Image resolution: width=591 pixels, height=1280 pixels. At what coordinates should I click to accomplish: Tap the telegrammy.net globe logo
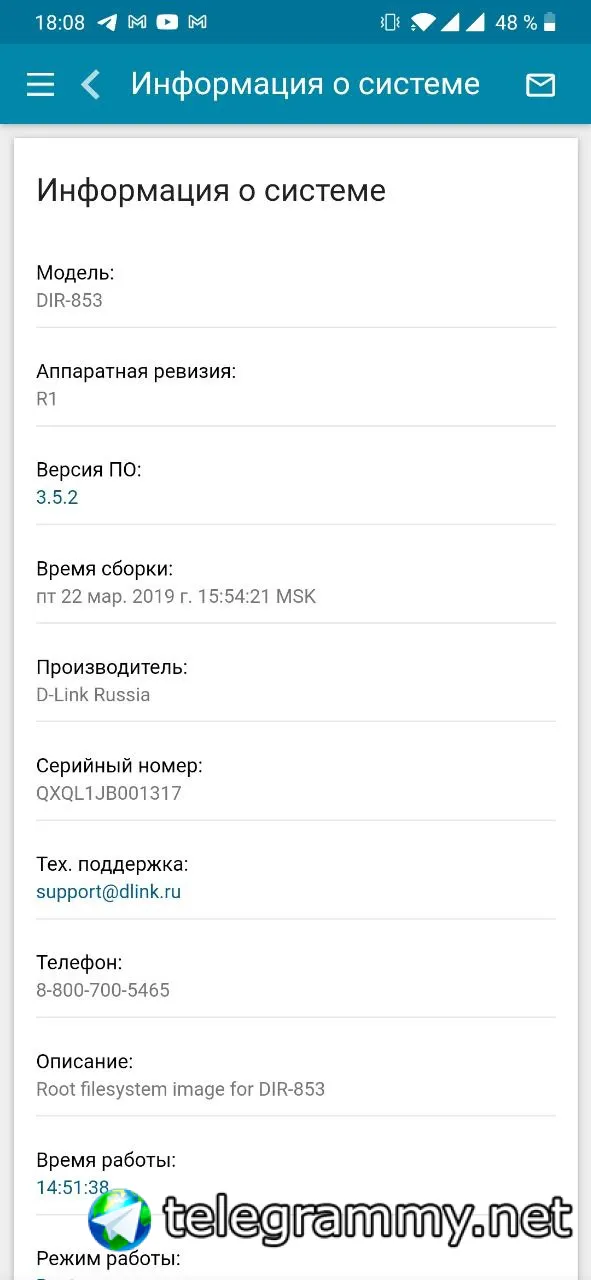(120, 1220)
